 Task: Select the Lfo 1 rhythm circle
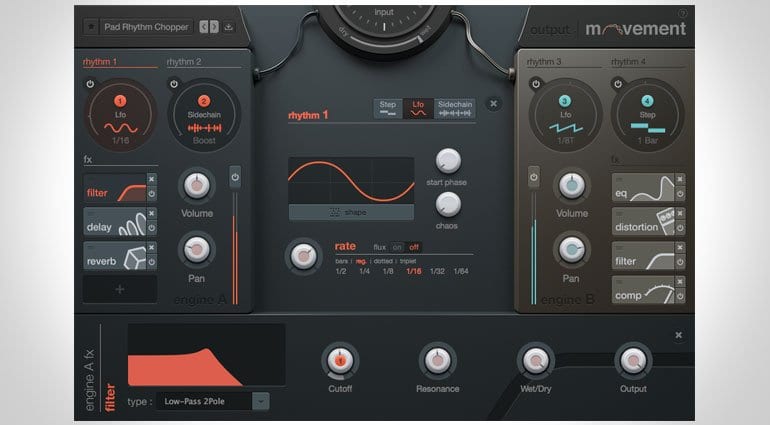[x=121, y=114]
